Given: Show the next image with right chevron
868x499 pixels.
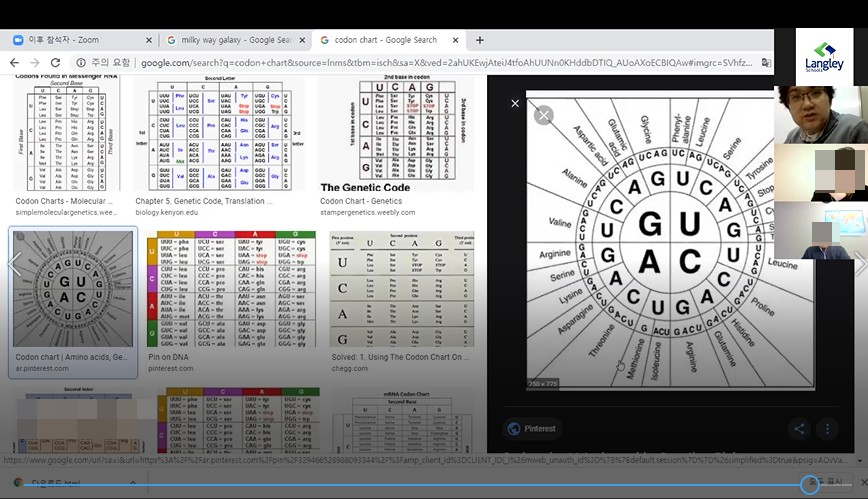Looking at the screenshot, I should [860, 264].
